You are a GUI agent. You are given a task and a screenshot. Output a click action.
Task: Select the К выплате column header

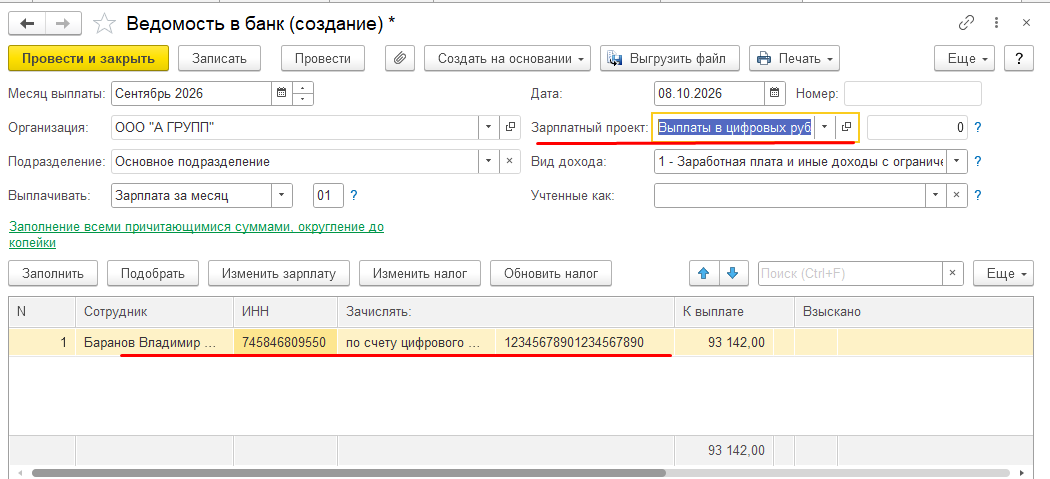pos(735,312)
